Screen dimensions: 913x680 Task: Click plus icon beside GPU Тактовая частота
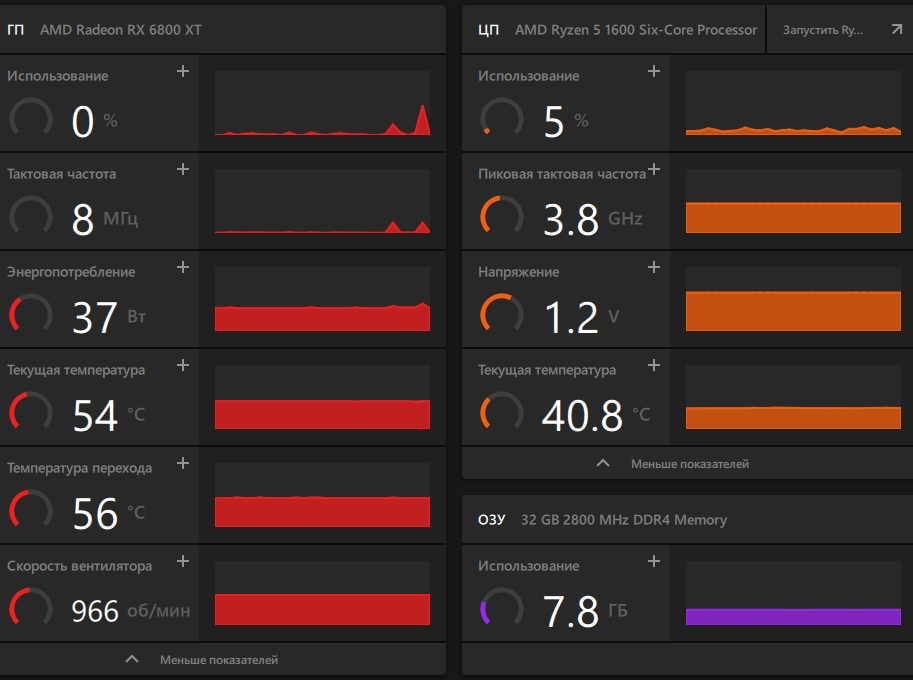point(183,170)
